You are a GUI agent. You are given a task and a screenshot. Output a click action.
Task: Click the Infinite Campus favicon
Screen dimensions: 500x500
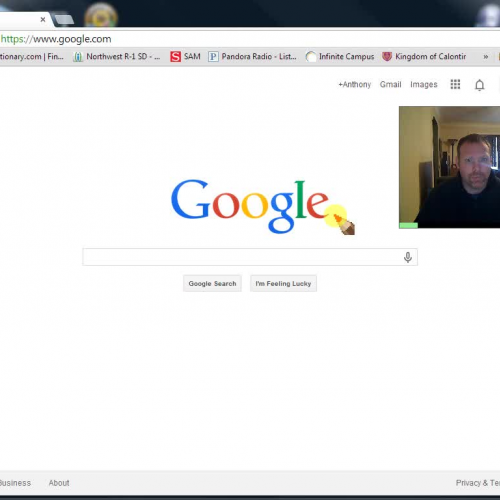(x=311, y=57)
